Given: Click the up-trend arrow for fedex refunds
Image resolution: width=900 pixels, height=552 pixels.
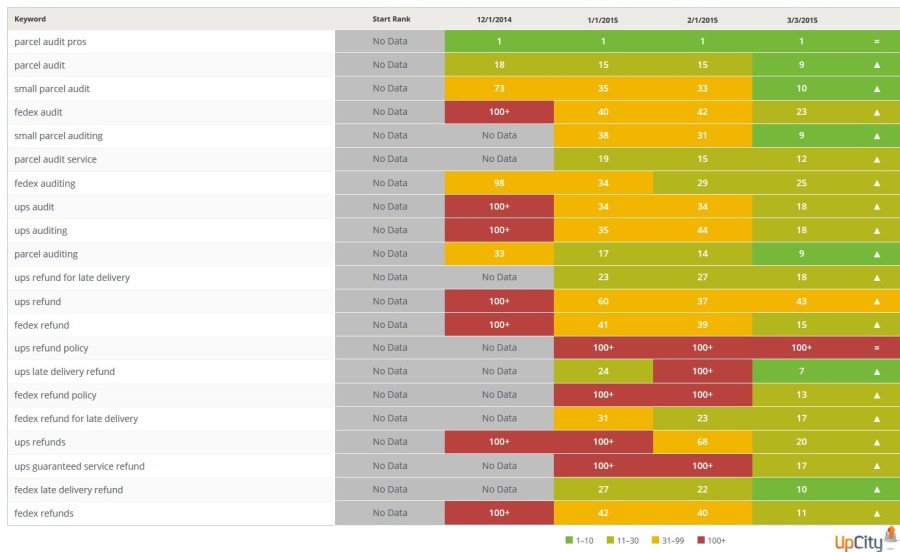Looking at the screenshot, I should [876, 513].
